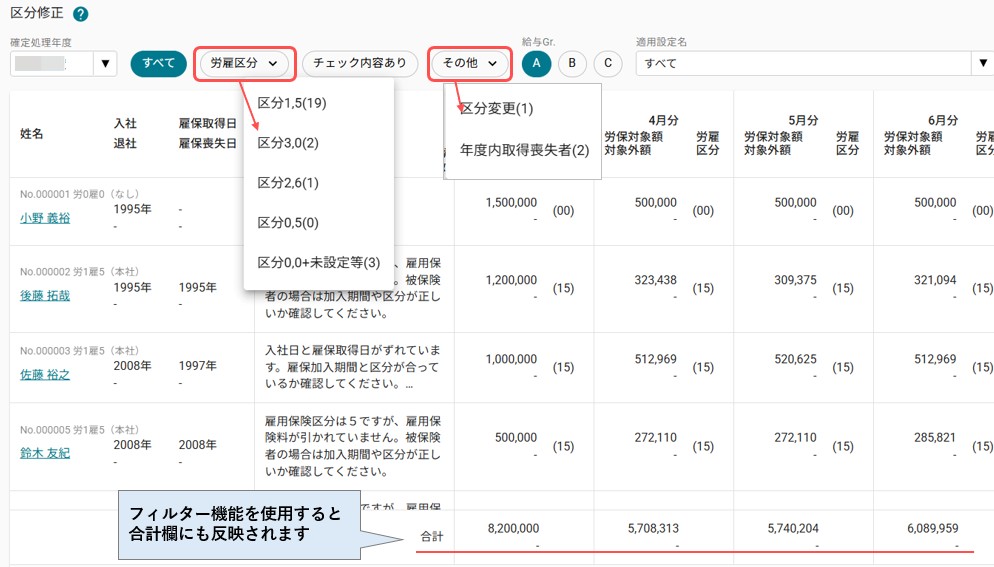Screen dimensions: 994x567
Task: Select salary group A
Action: pos(536,63)
